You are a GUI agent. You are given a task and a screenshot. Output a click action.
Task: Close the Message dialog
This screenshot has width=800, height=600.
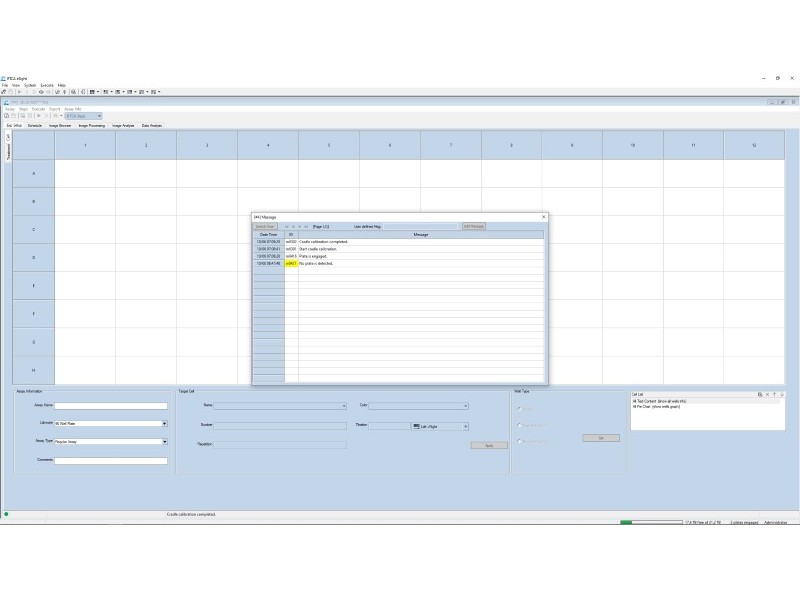point(543,217)
